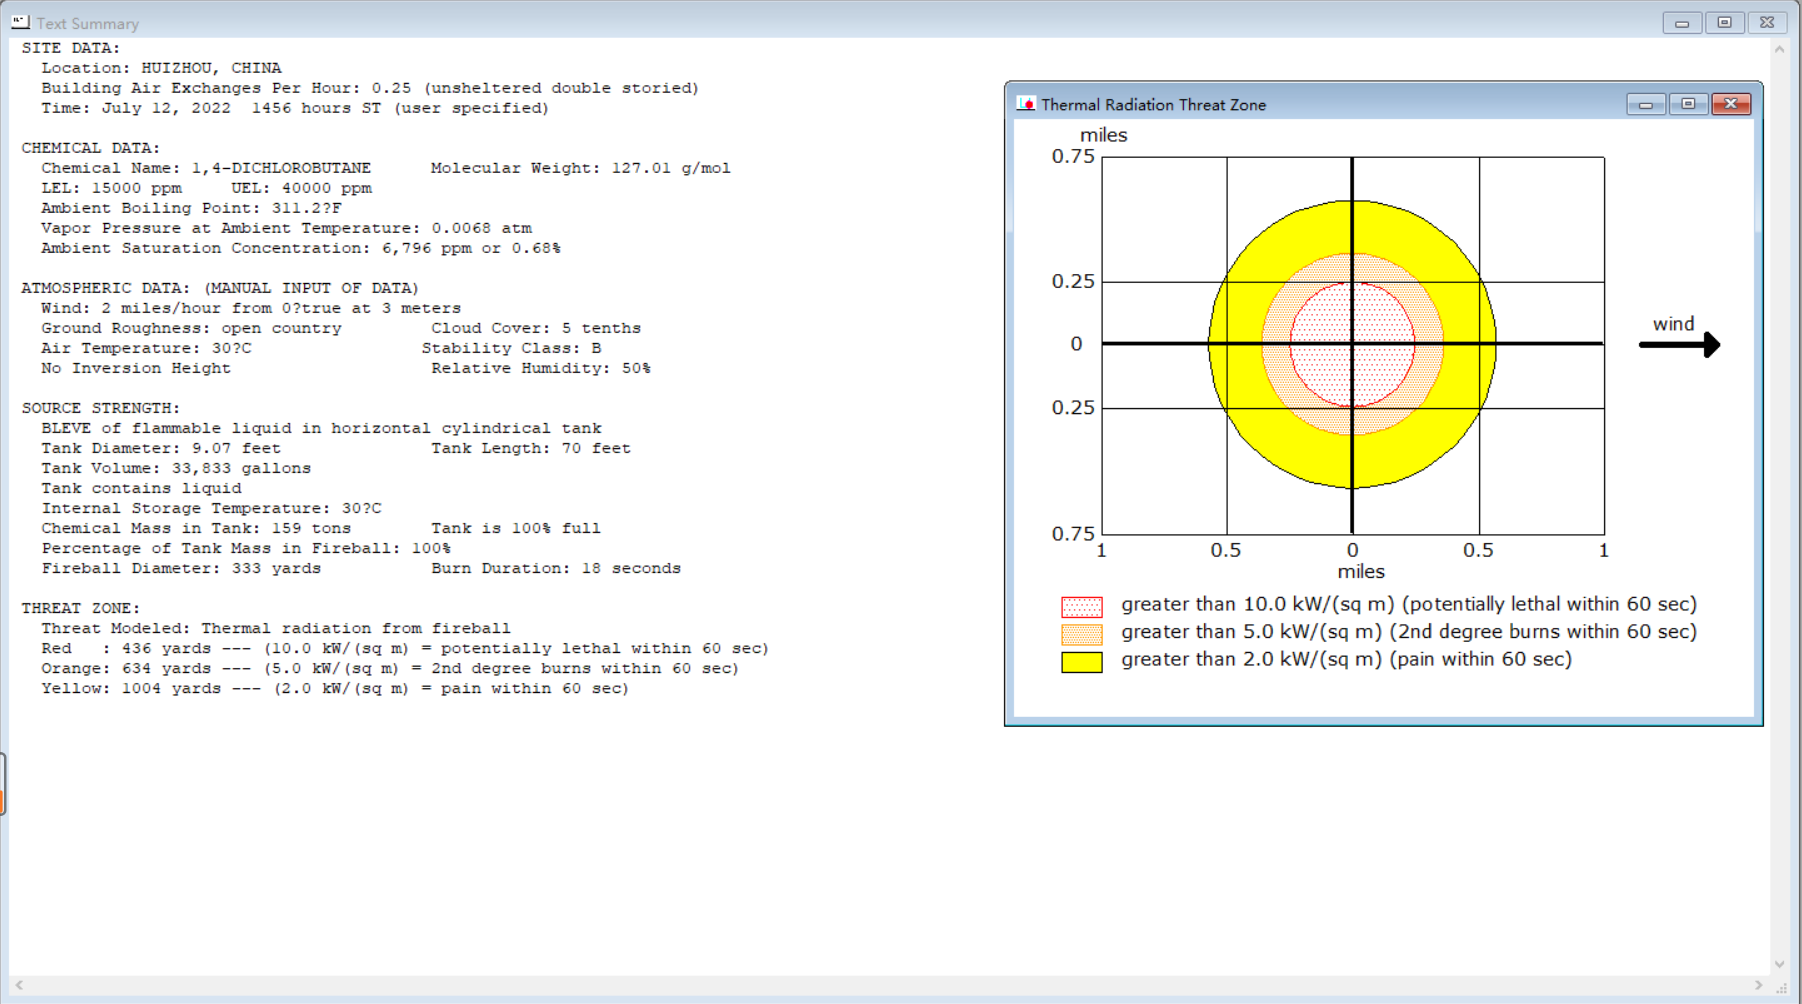Select legend text 'greater than 2.0 kW/(sq m)'
1802x1004 pixels.
[1252, 659]
